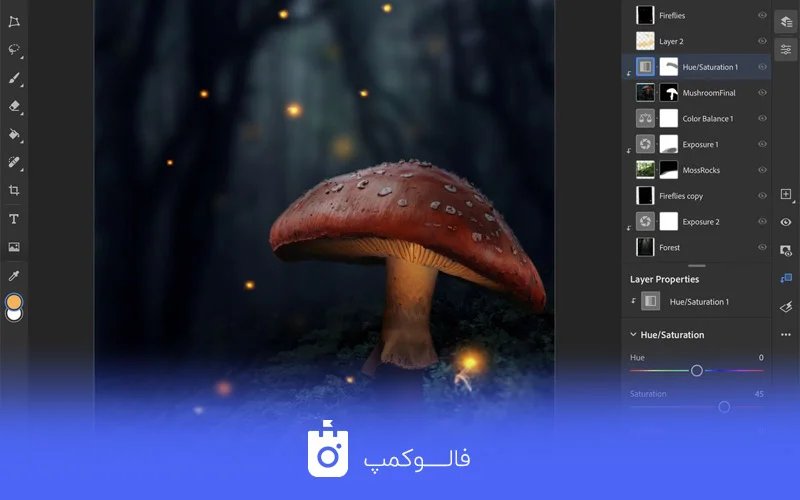Hide the MossRocks layer

coord(762,170)
